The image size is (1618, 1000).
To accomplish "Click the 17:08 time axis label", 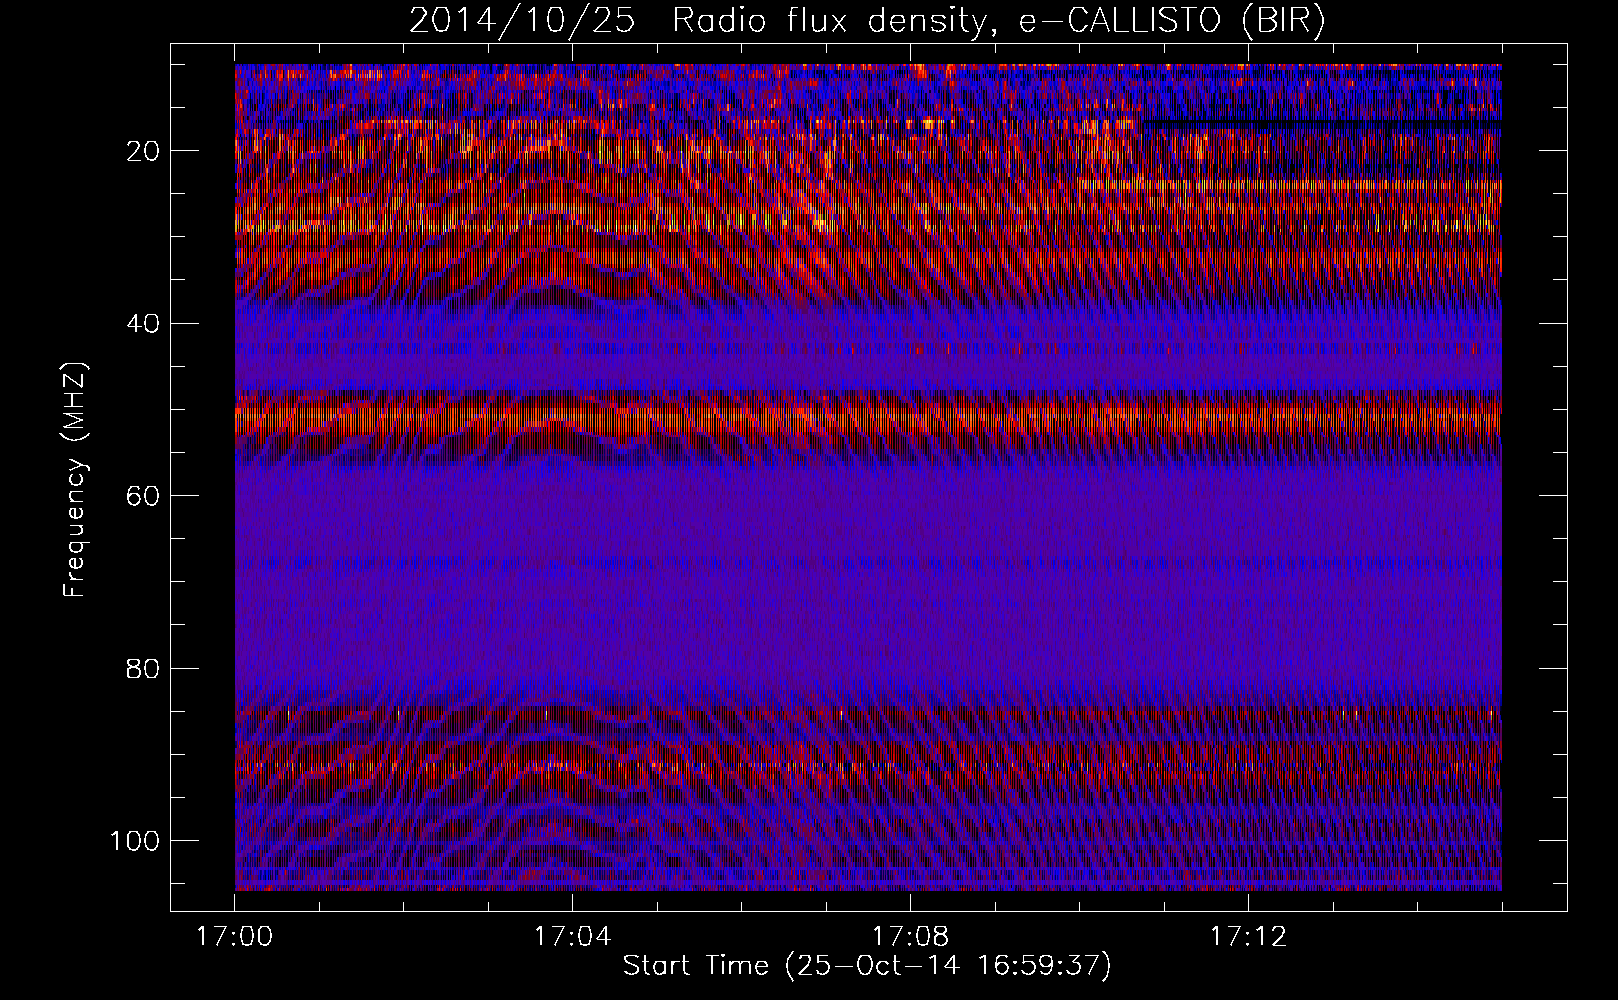I will click(910, 937).
